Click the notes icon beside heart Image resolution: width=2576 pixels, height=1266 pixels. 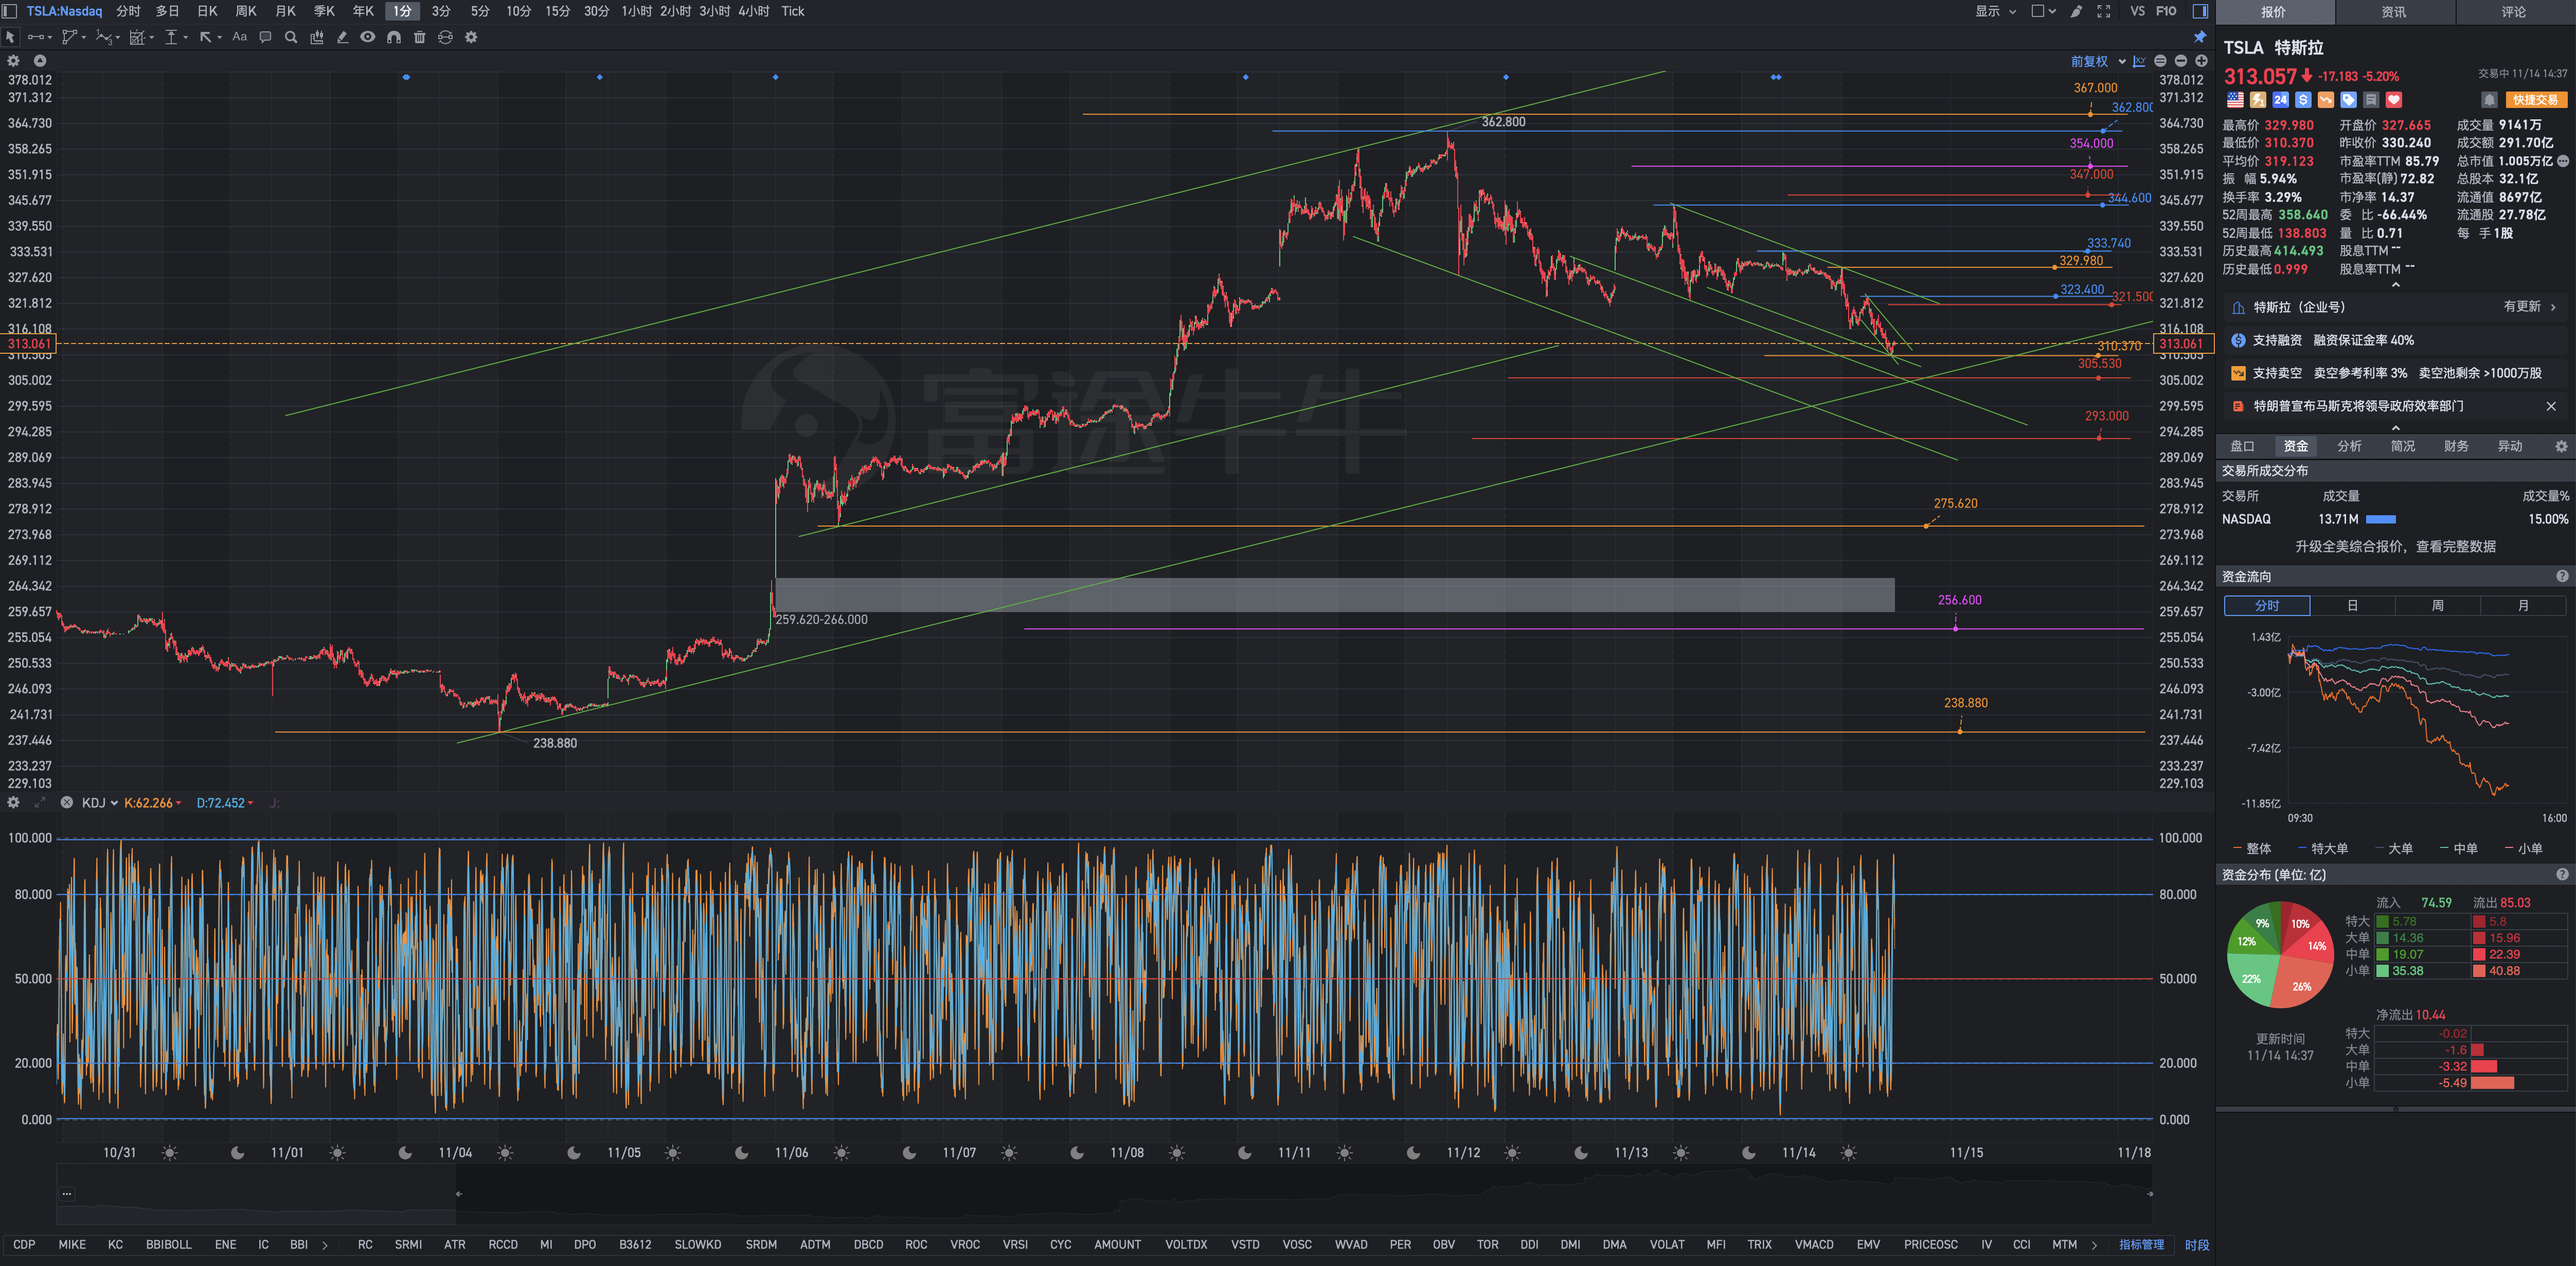click(2371, 100)
